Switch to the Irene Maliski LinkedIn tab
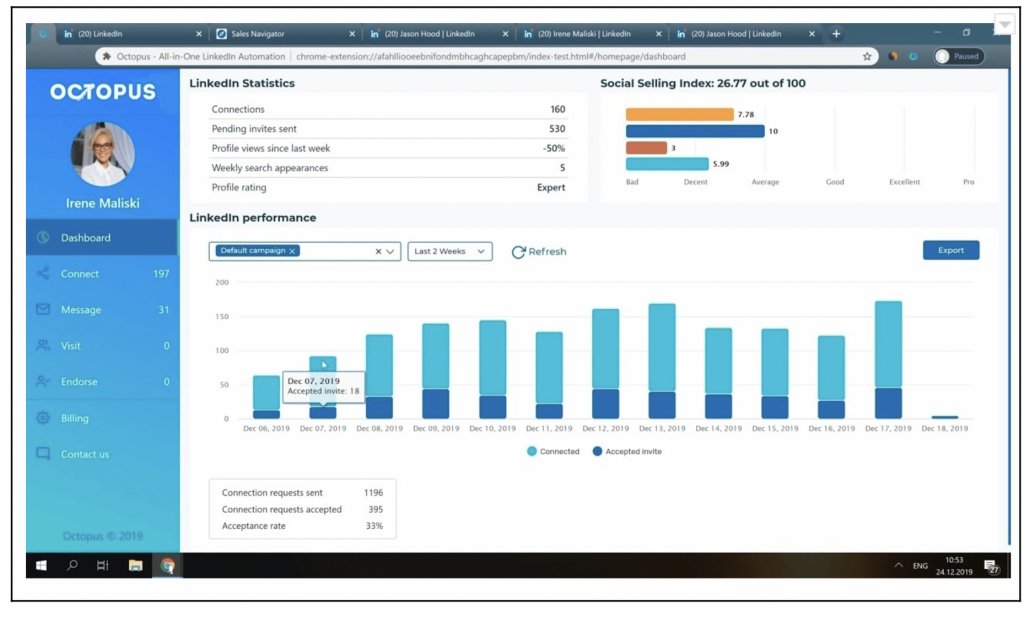This screenshot has width=1024, height=617. coord(591,34)
